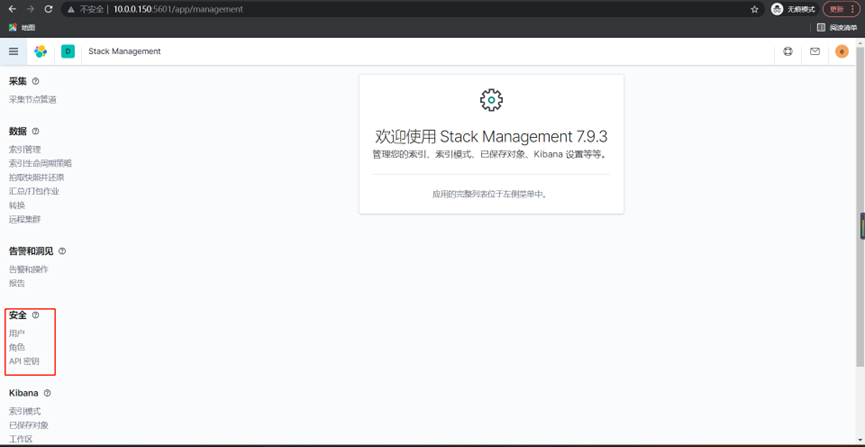Screen dimensions: 865x447
Task: Reload the page with refresh icon
Action: tap(49, 9)
